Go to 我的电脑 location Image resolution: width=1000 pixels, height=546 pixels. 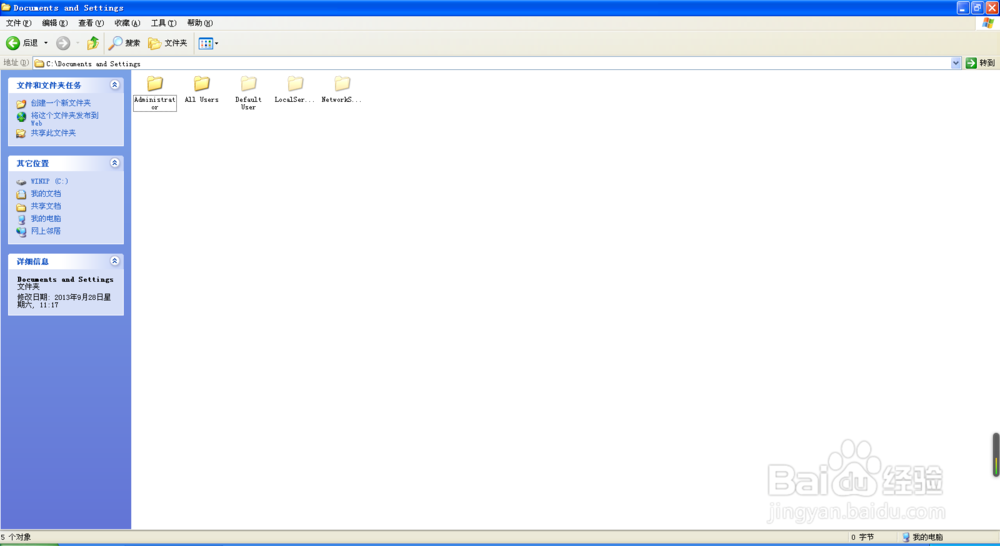46,218
